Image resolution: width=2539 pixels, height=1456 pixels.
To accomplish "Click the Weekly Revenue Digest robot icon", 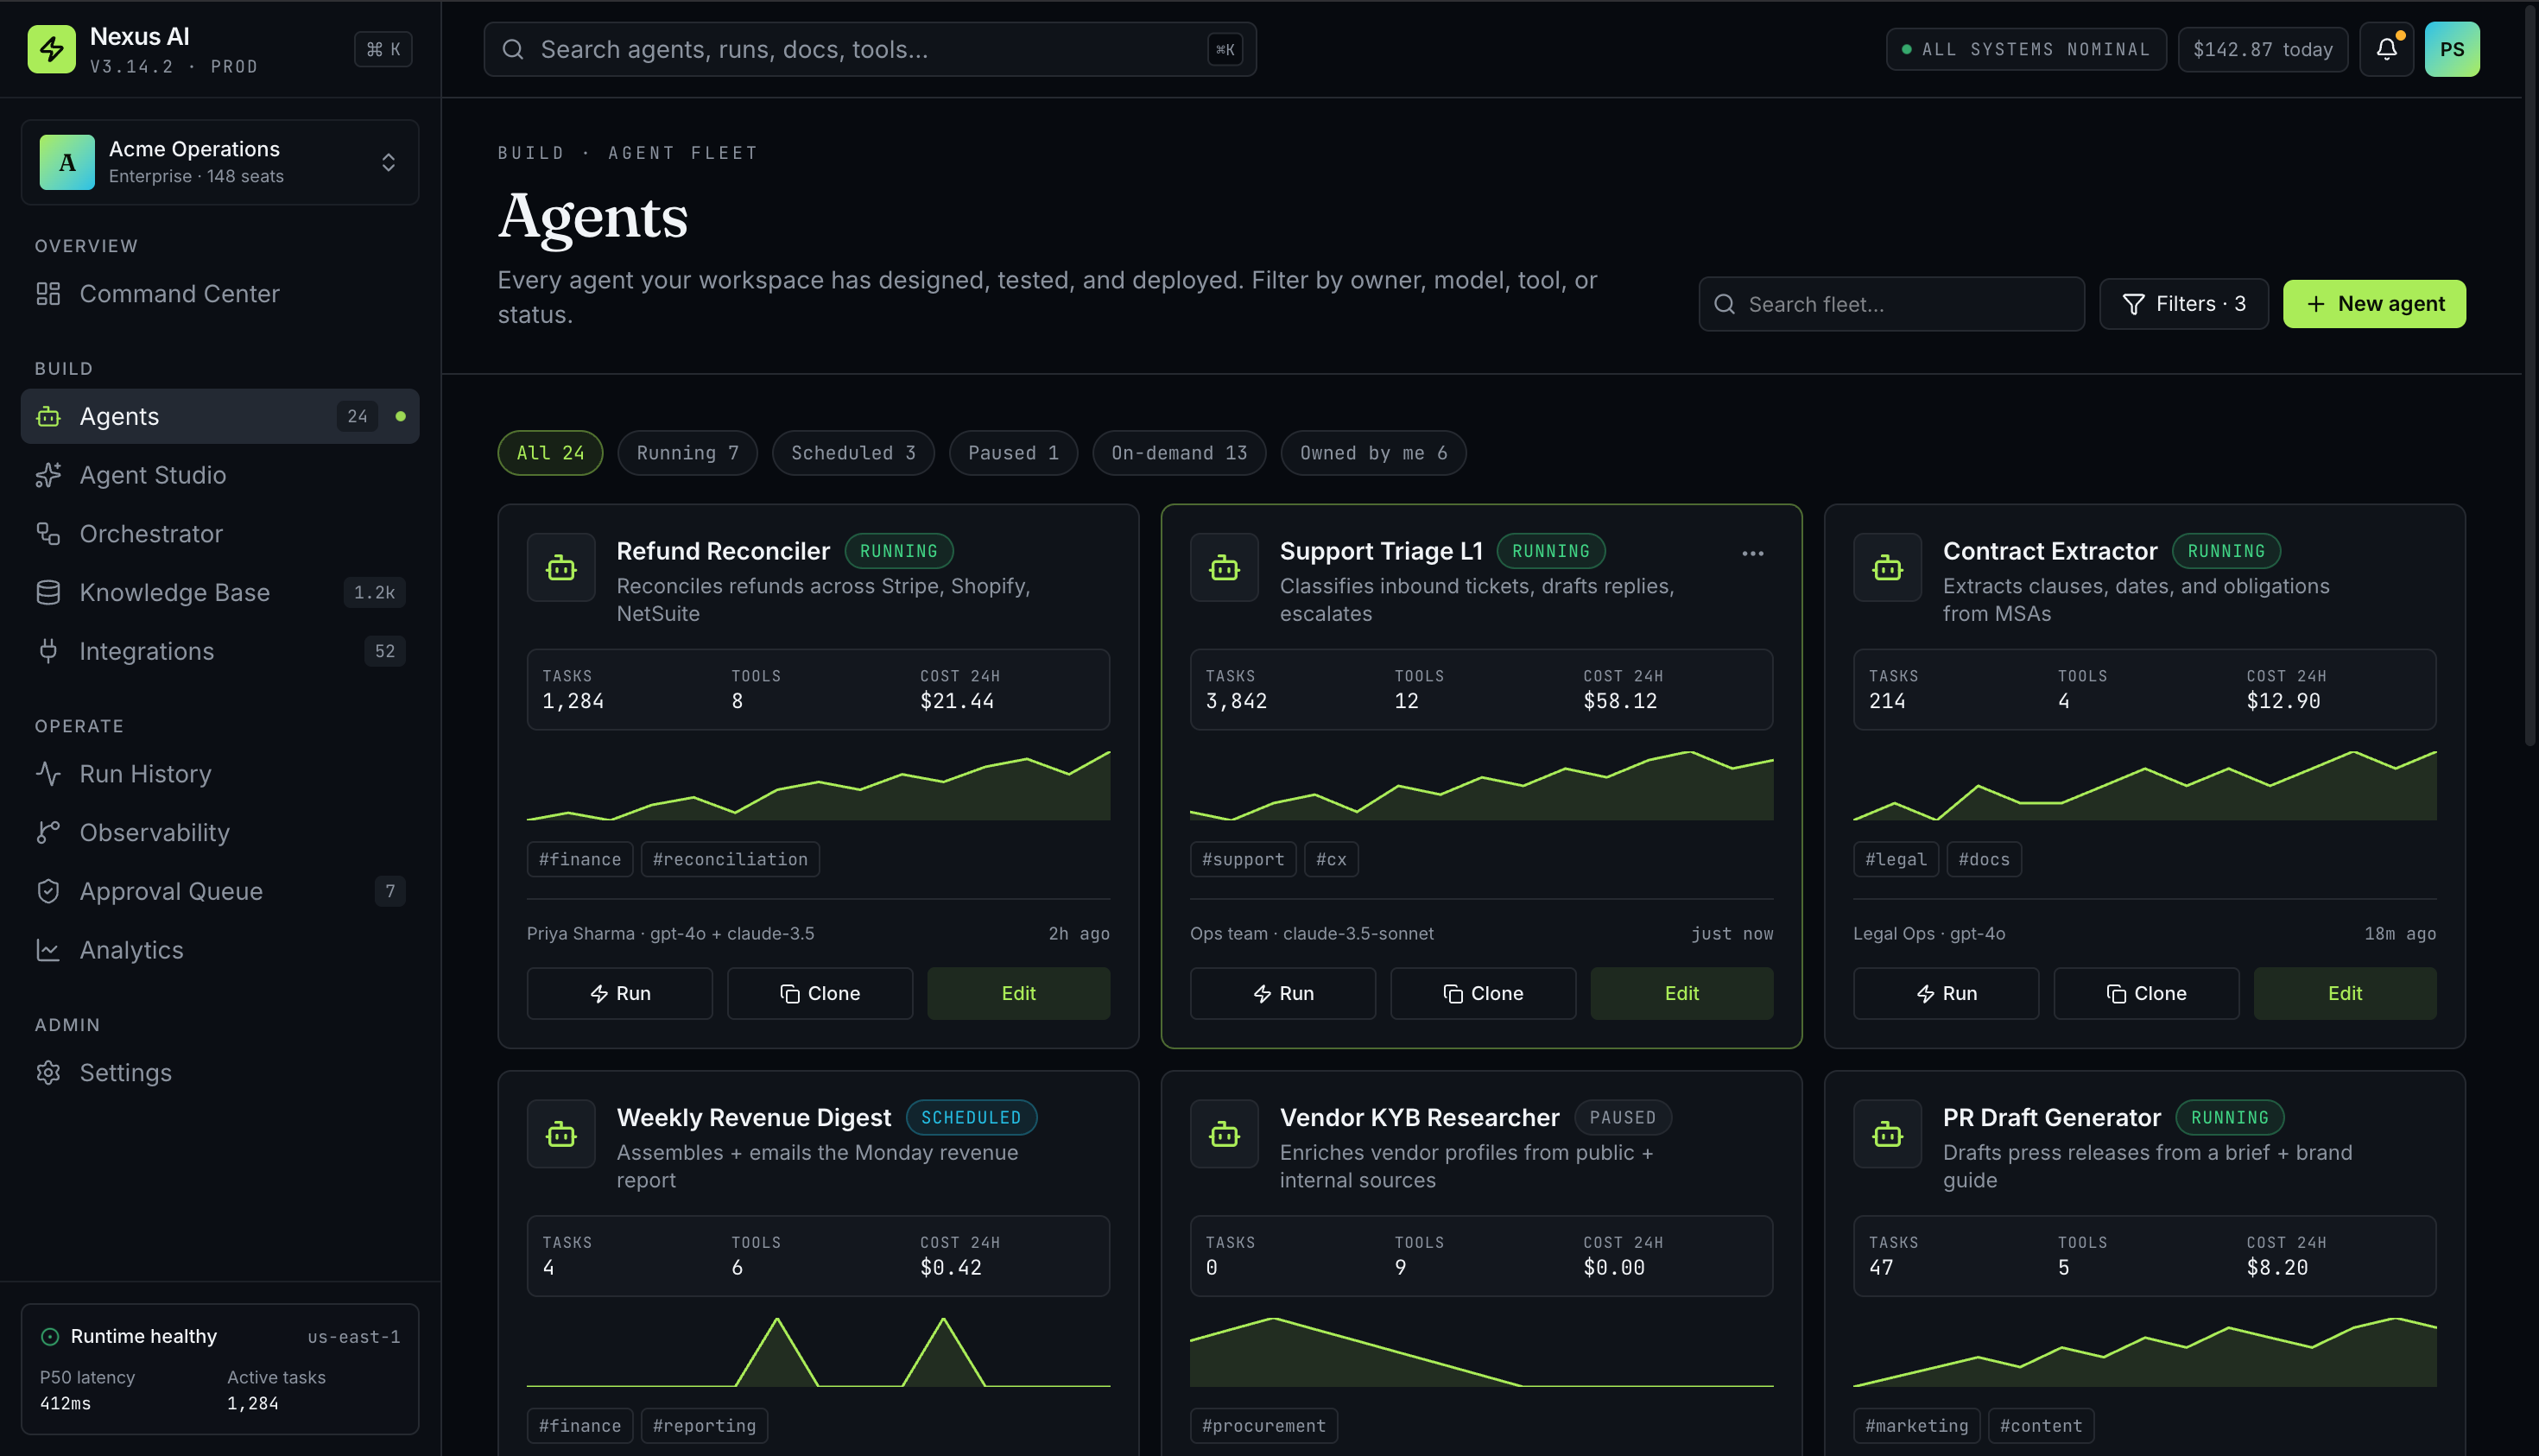I will pyautogui.click(x=561, y=1134).
